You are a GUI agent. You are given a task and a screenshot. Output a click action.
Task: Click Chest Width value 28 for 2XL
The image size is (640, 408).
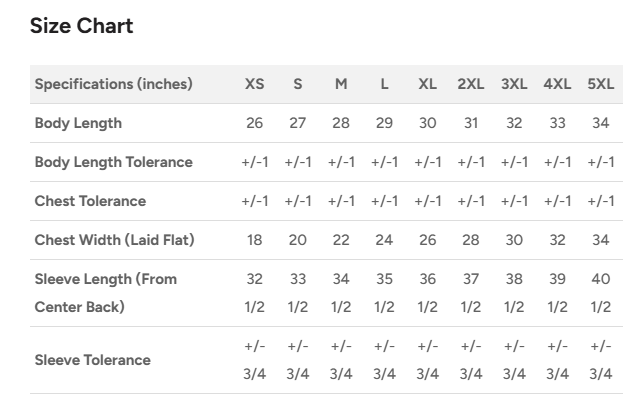click(471, 240)
